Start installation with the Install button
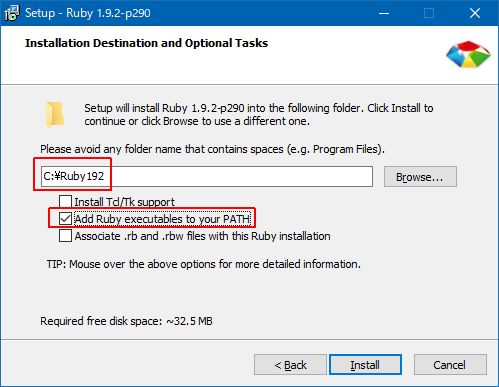Screen dimensions: 499x387 click(365, 365)
